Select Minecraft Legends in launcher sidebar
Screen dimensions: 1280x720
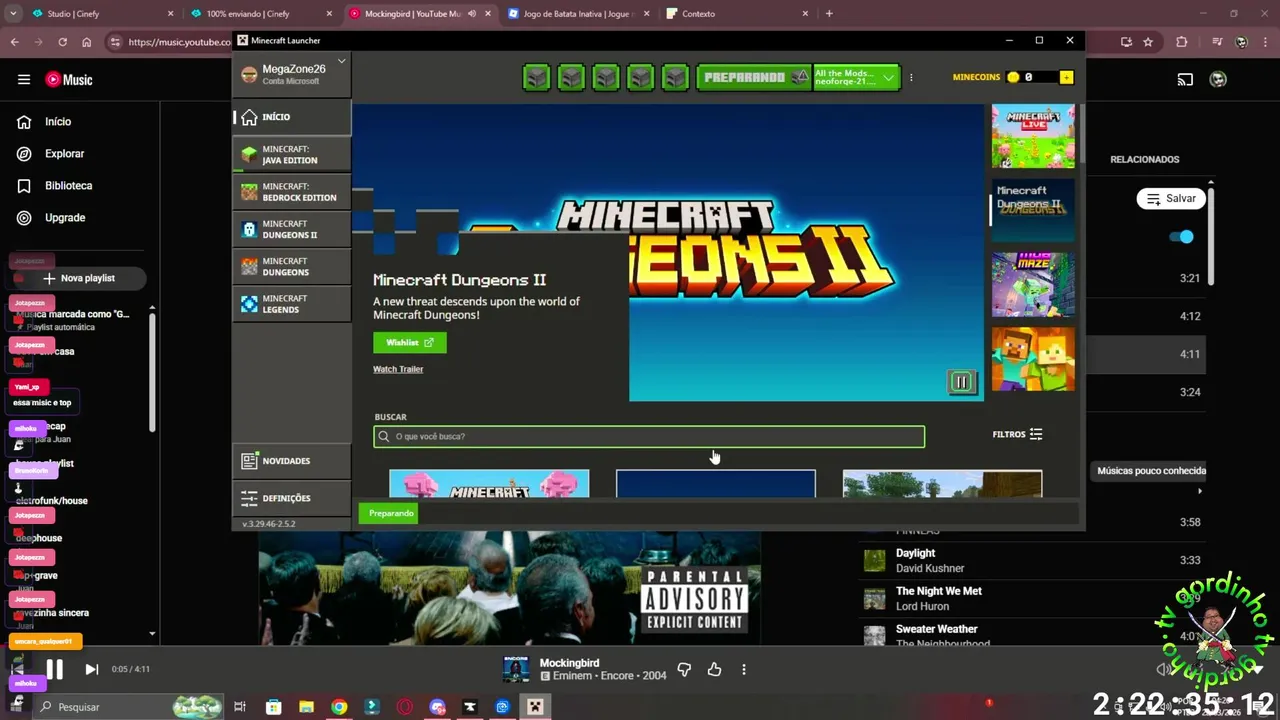[292, 304]
